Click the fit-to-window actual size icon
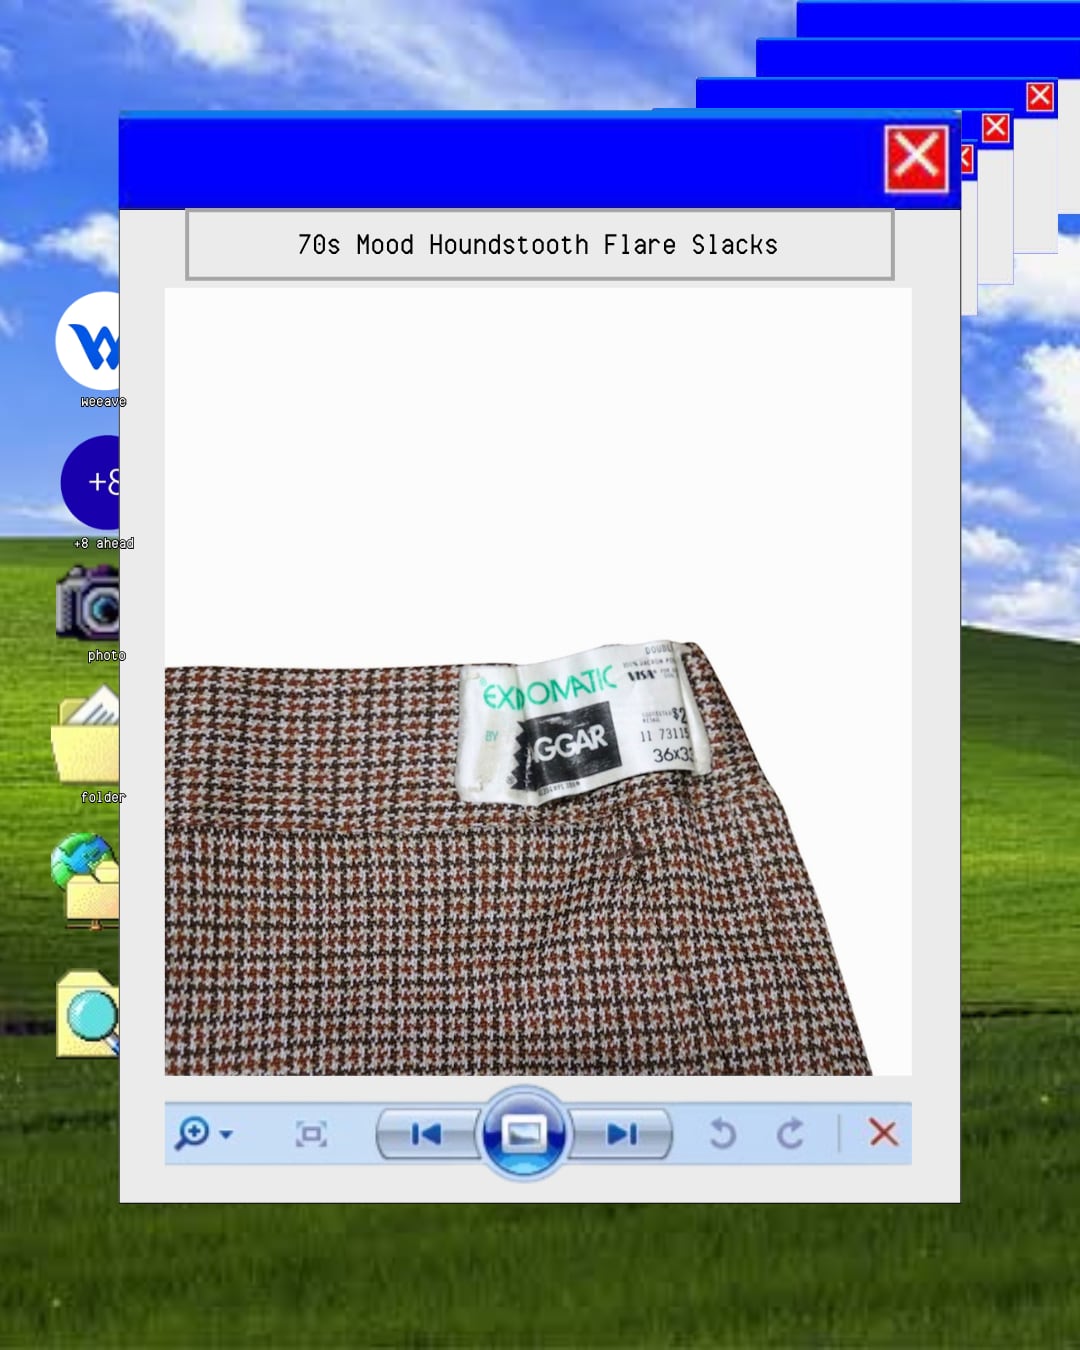1080x1350 pixels. (311, 1134)
